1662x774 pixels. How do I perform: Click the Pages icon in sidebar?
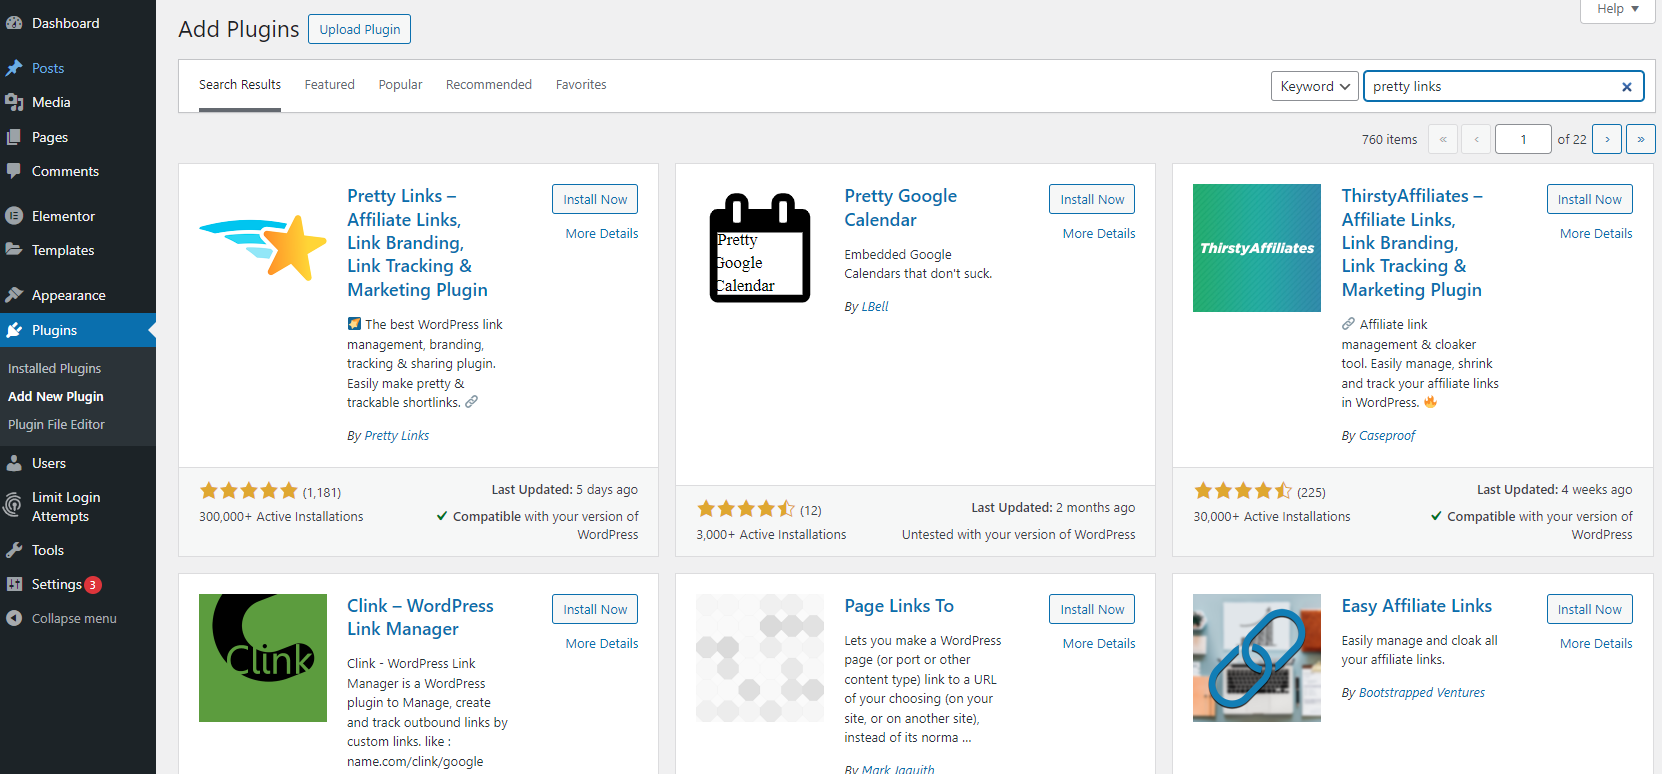(14, 137)
